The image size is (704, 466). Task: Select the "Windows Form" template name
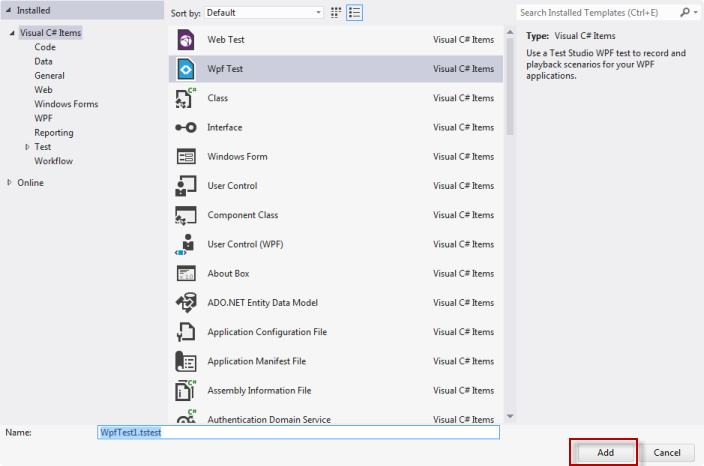[237, 157]
